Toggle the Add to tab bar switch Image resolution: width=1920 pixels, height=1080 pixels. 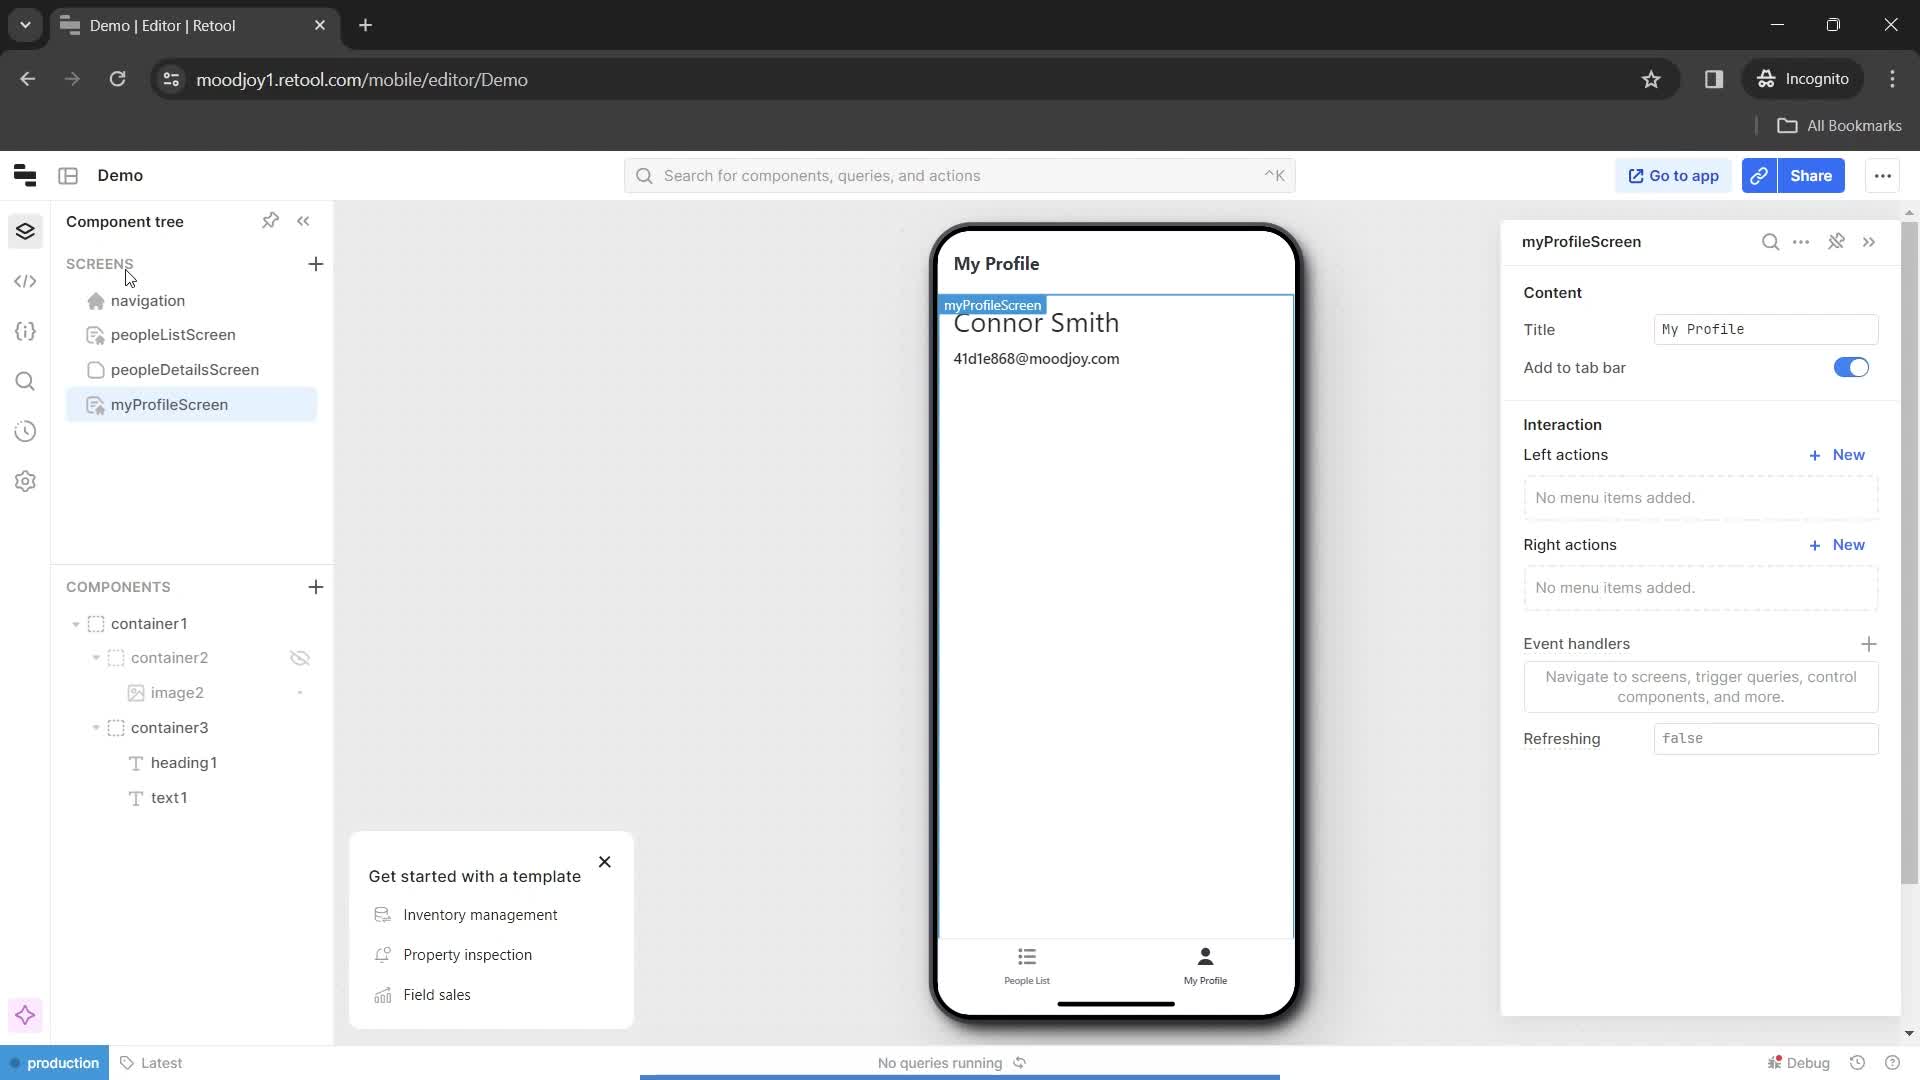pyautogui.click(x=1851, y=367)
